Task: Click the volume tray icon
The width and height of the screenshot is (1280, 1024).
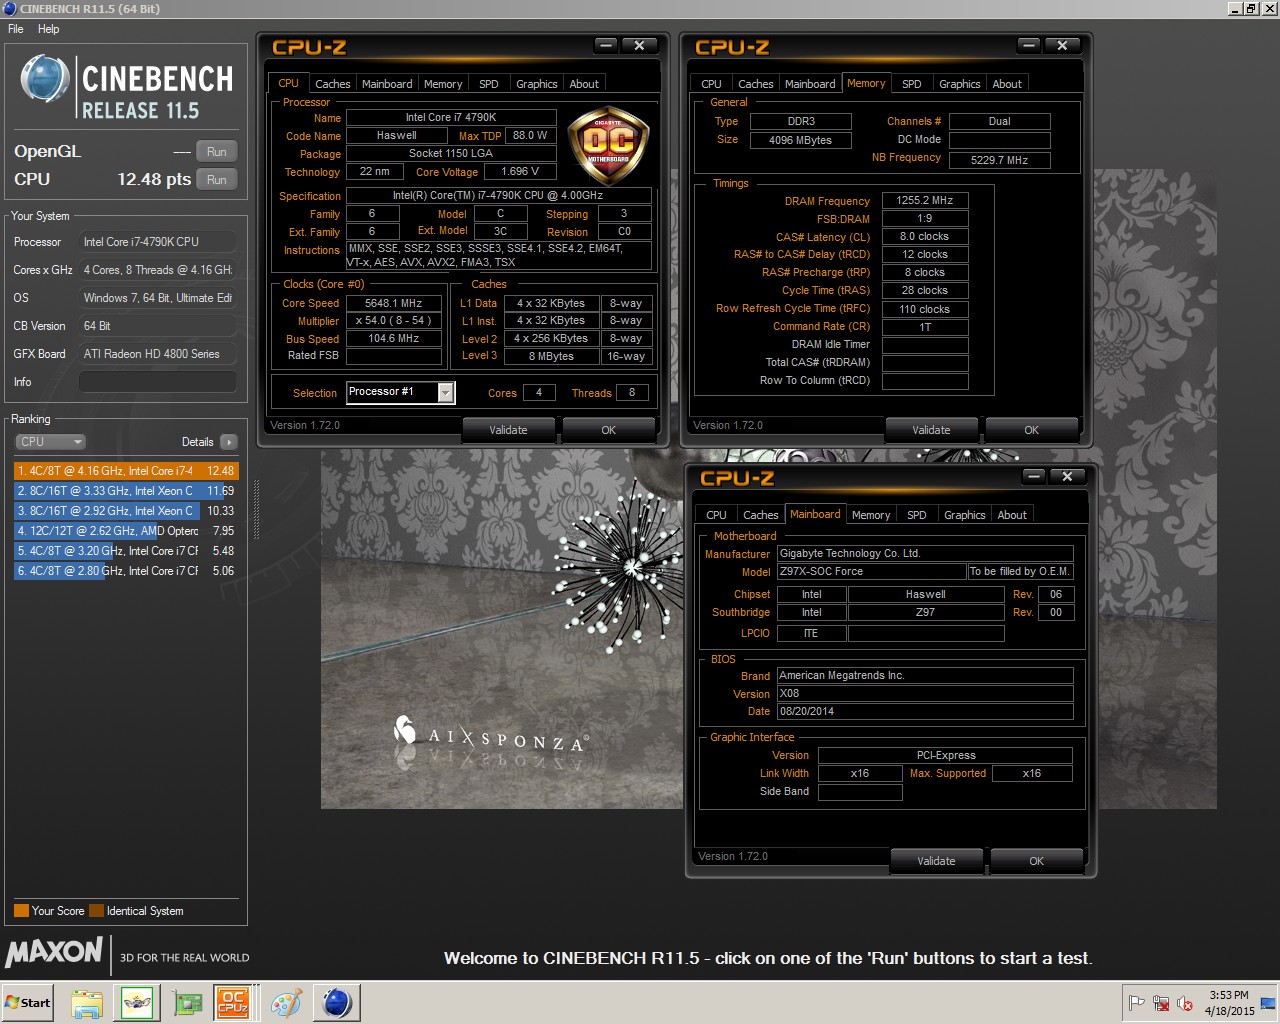Action: 1185,1003
